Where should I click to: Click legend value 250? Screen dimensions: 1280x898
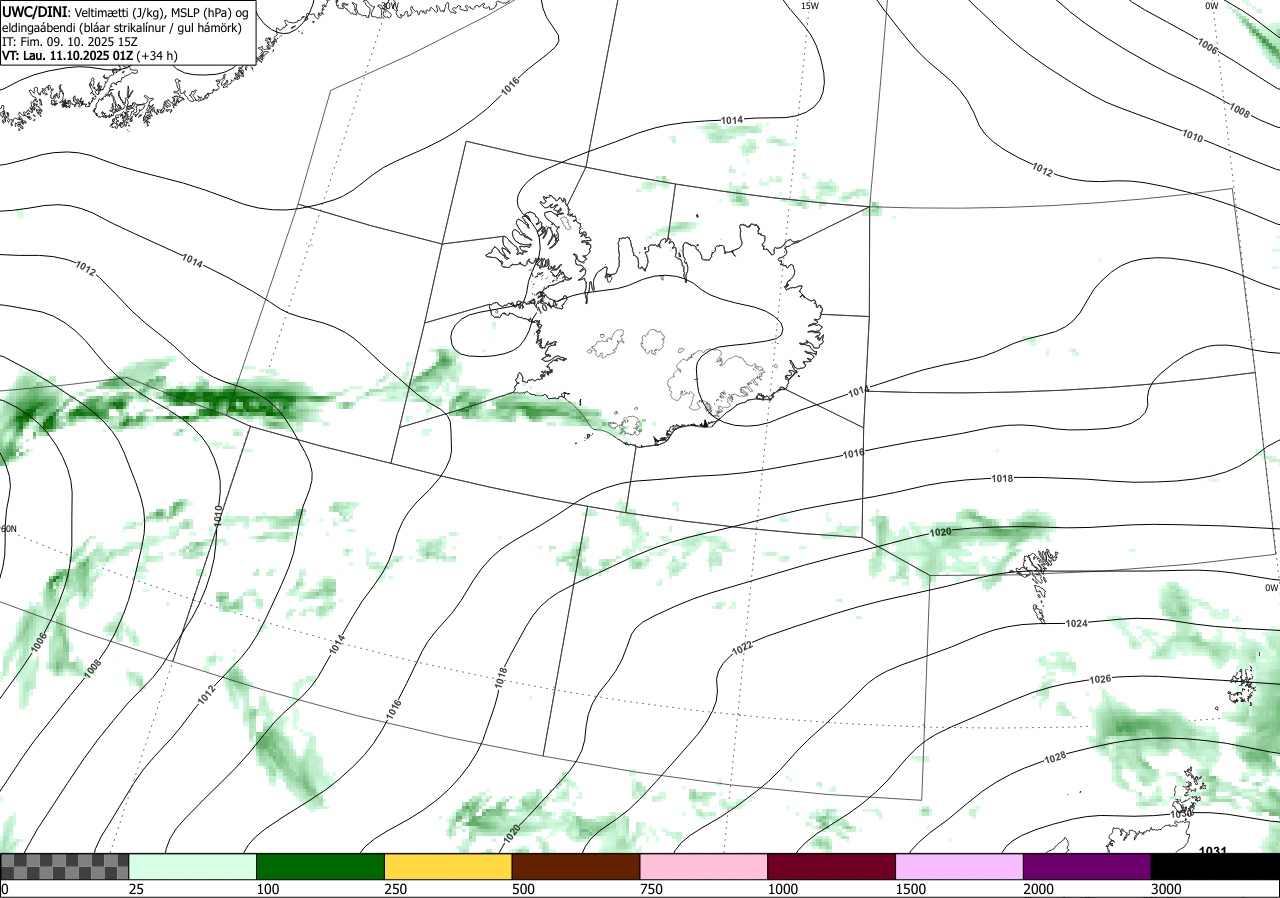[396, 889]
